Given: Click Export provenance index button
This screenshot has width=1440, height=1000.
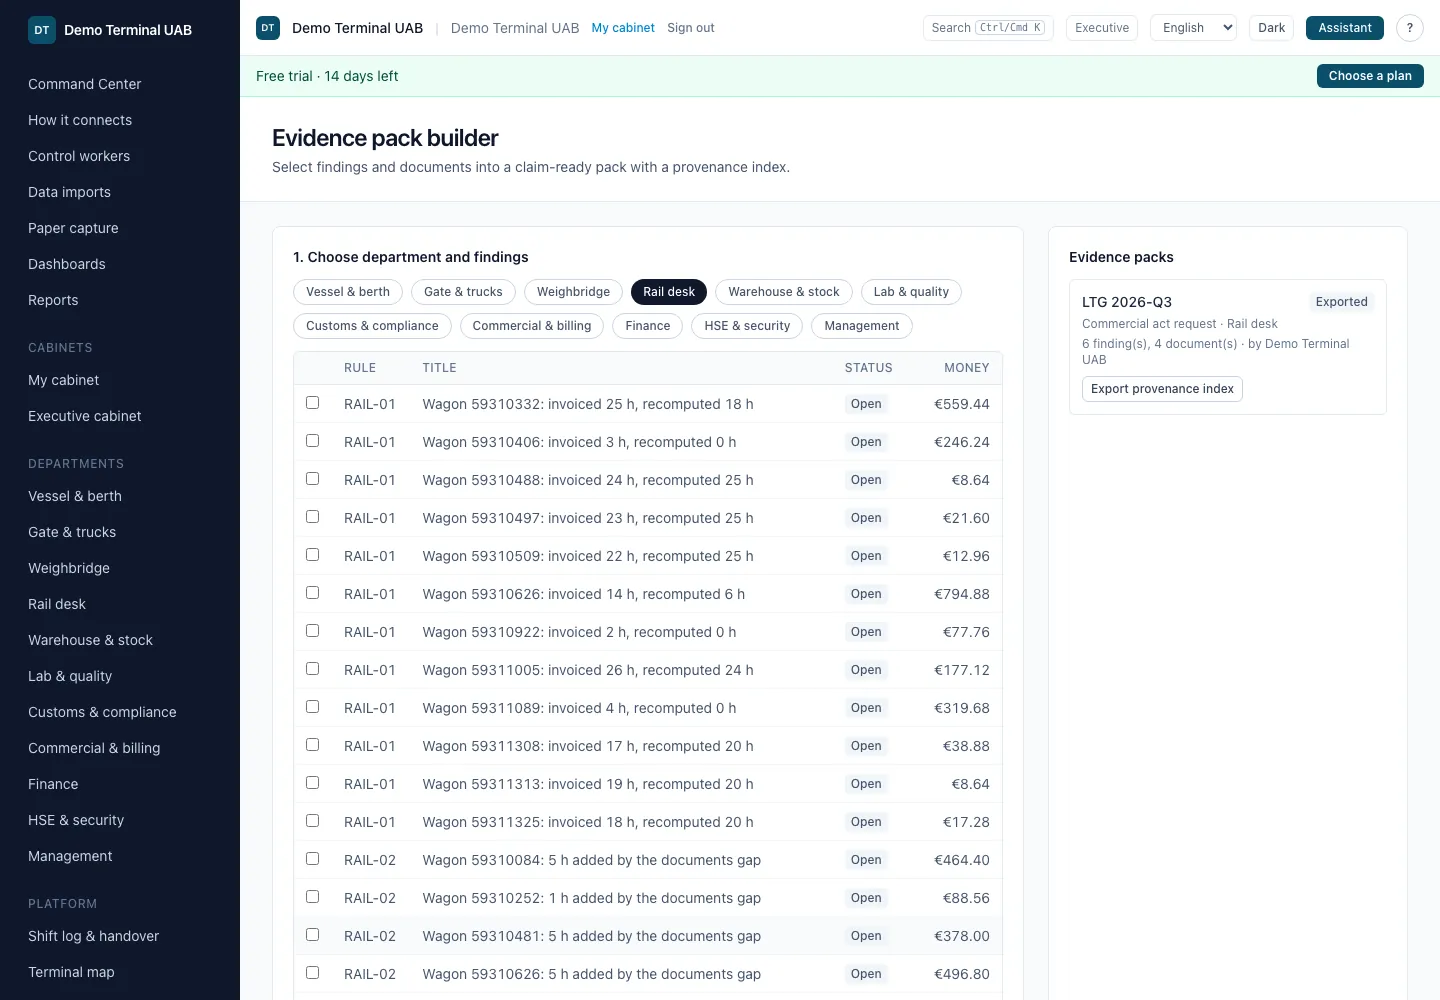Looking at the screenshot, I should point(1162,389).
